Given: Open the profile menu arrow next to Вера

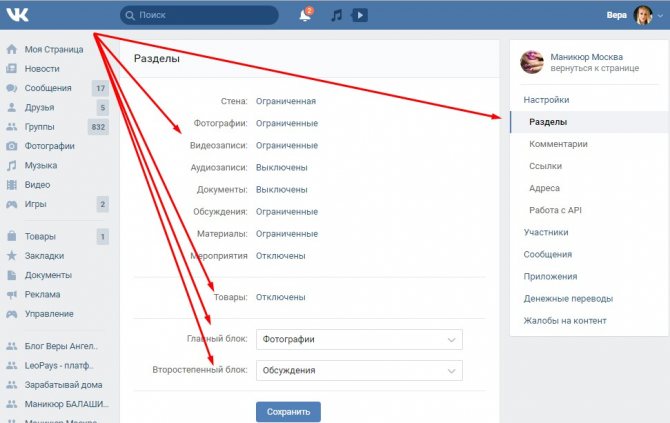Looking at the screenshot, I should pos(661,15).
